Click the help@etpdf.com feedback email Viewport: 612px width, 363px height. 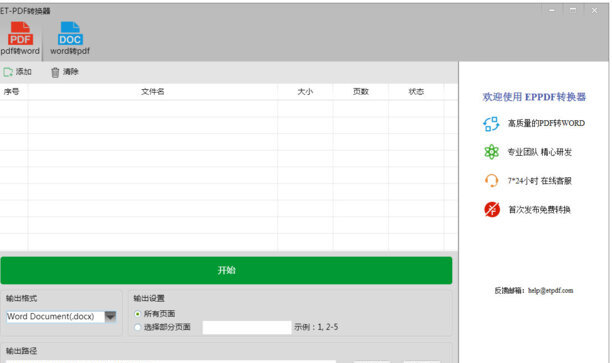[551, 290]
